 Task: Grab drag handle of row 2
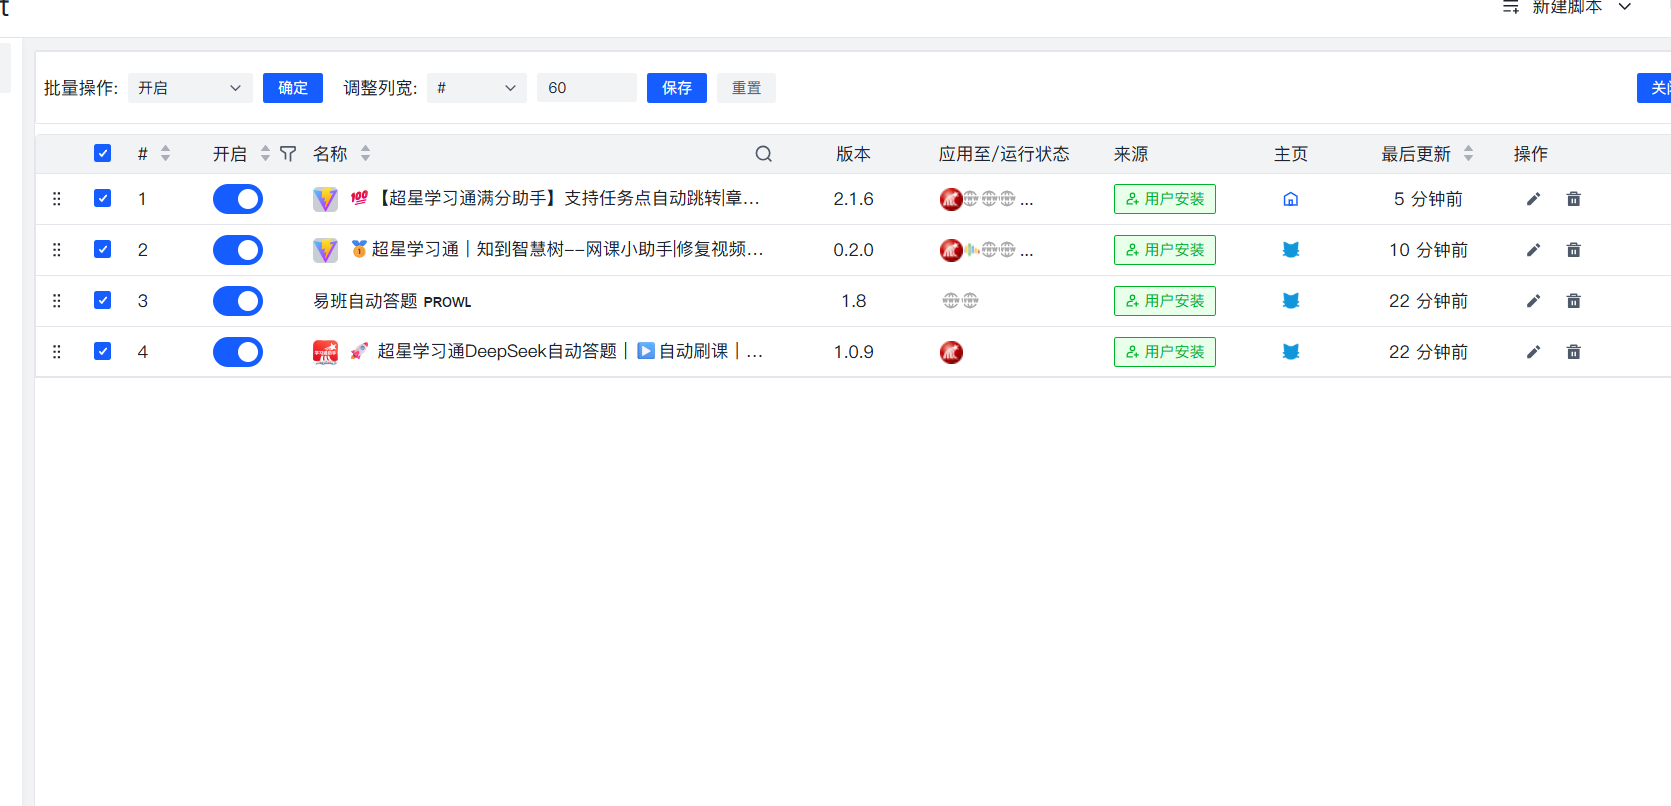click(57, 250)
